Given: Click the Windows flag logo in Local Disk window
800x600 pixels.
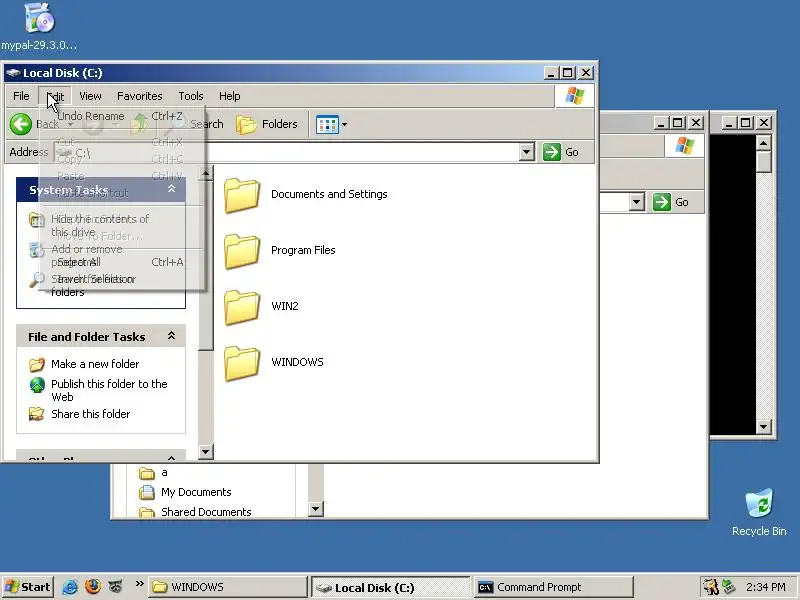Looking at the screenshot, I should click(x=574, y=96).
